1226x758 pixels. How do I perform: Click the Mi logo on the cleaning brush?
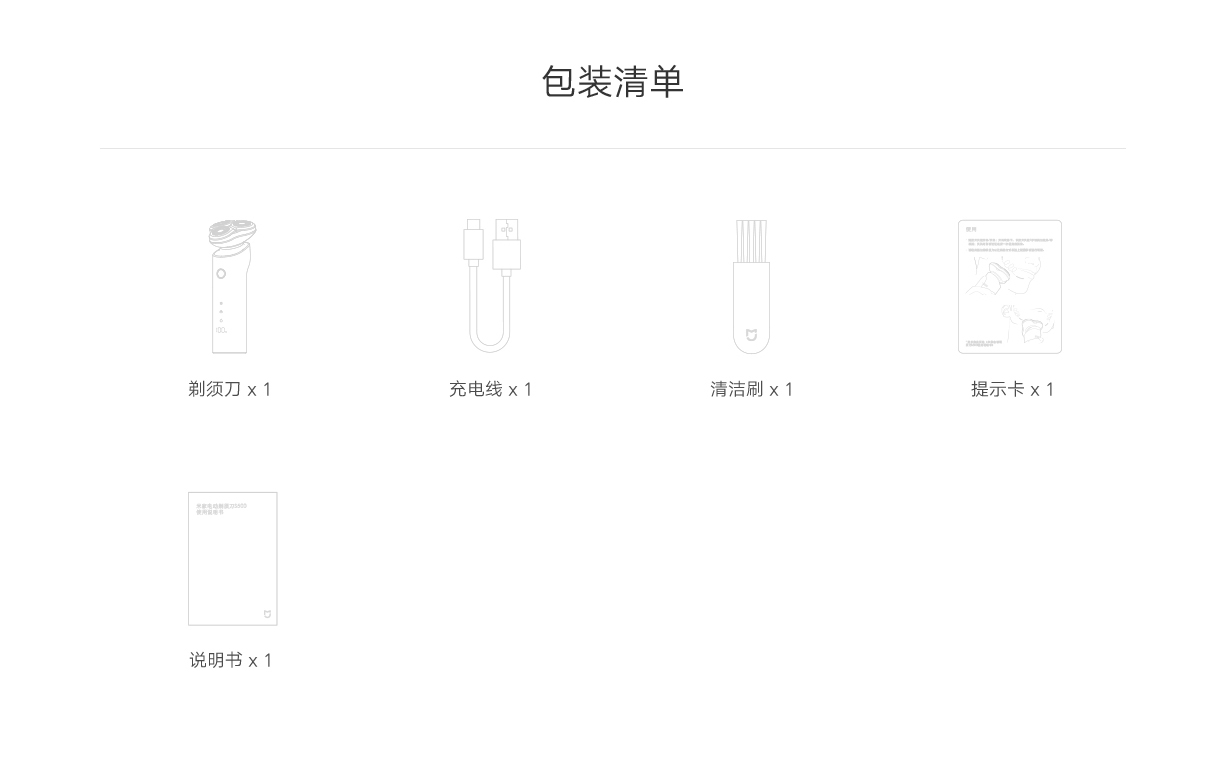coord(751,335)
